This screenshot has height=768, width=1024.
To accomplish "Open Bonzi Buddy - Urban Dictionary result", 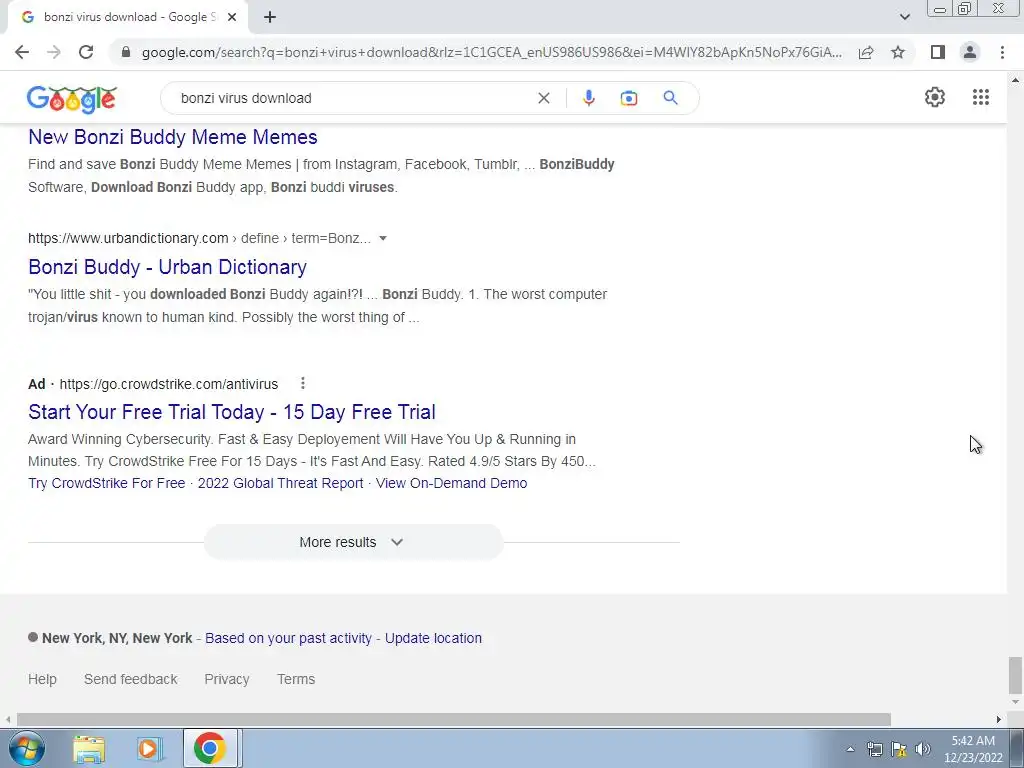I will tap(167, 266).
